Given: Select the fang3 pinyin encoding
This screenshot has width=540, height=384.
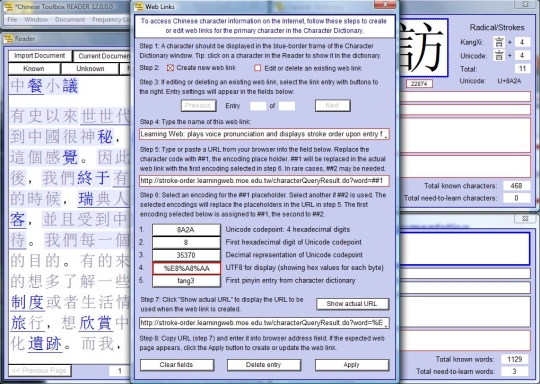Looking at the screenshot, I should point(186,281).
